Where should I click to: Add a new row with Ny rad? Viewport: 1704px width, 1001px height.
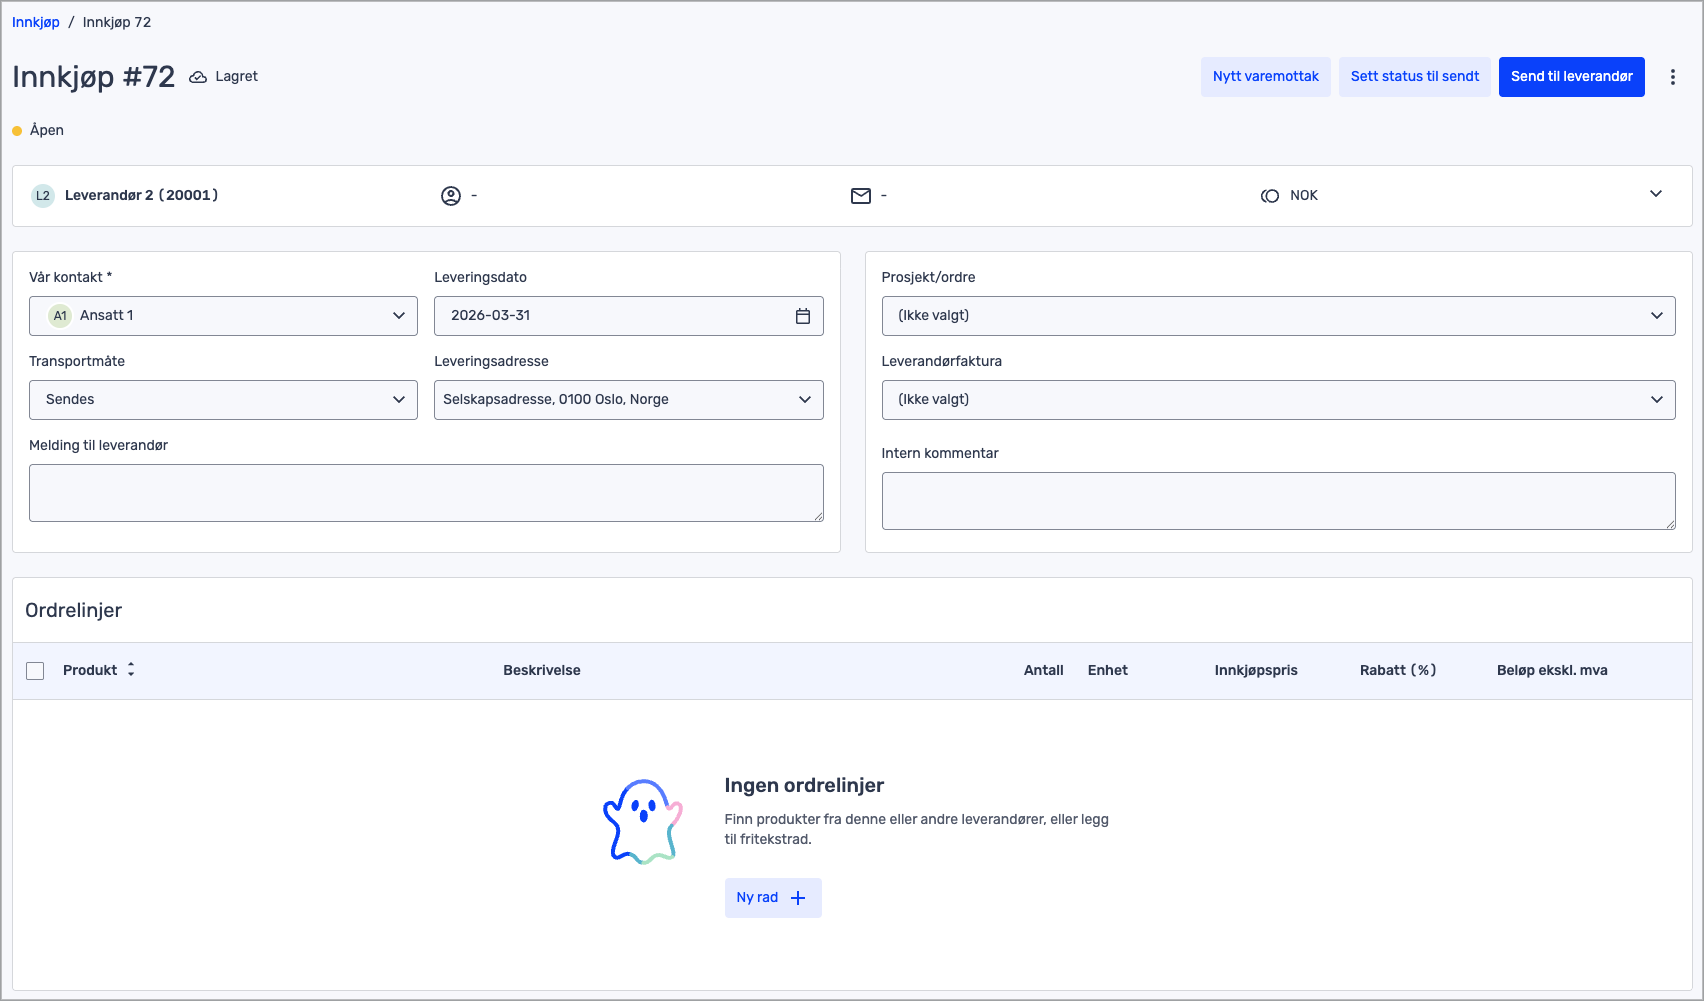(772, 898)
